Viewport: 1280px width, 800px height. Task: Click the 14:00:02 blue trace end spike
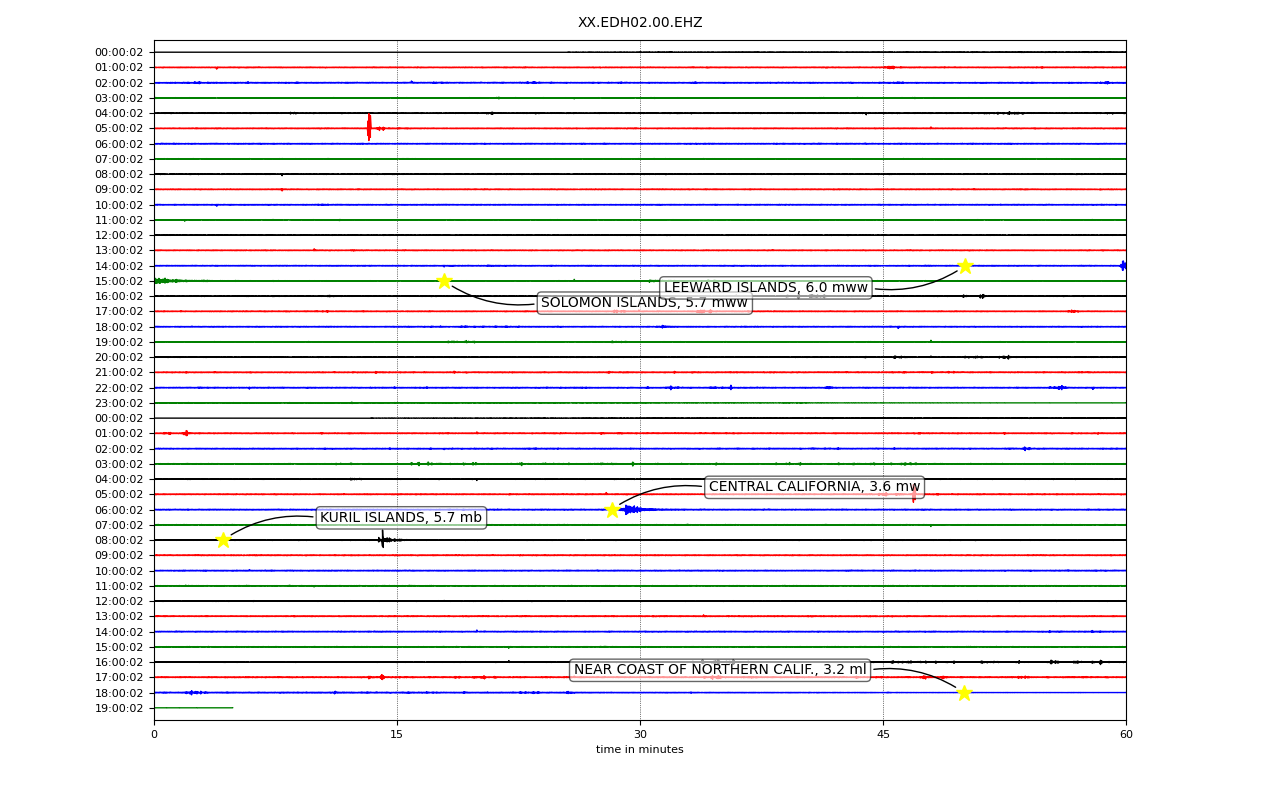click(1123, 266)
